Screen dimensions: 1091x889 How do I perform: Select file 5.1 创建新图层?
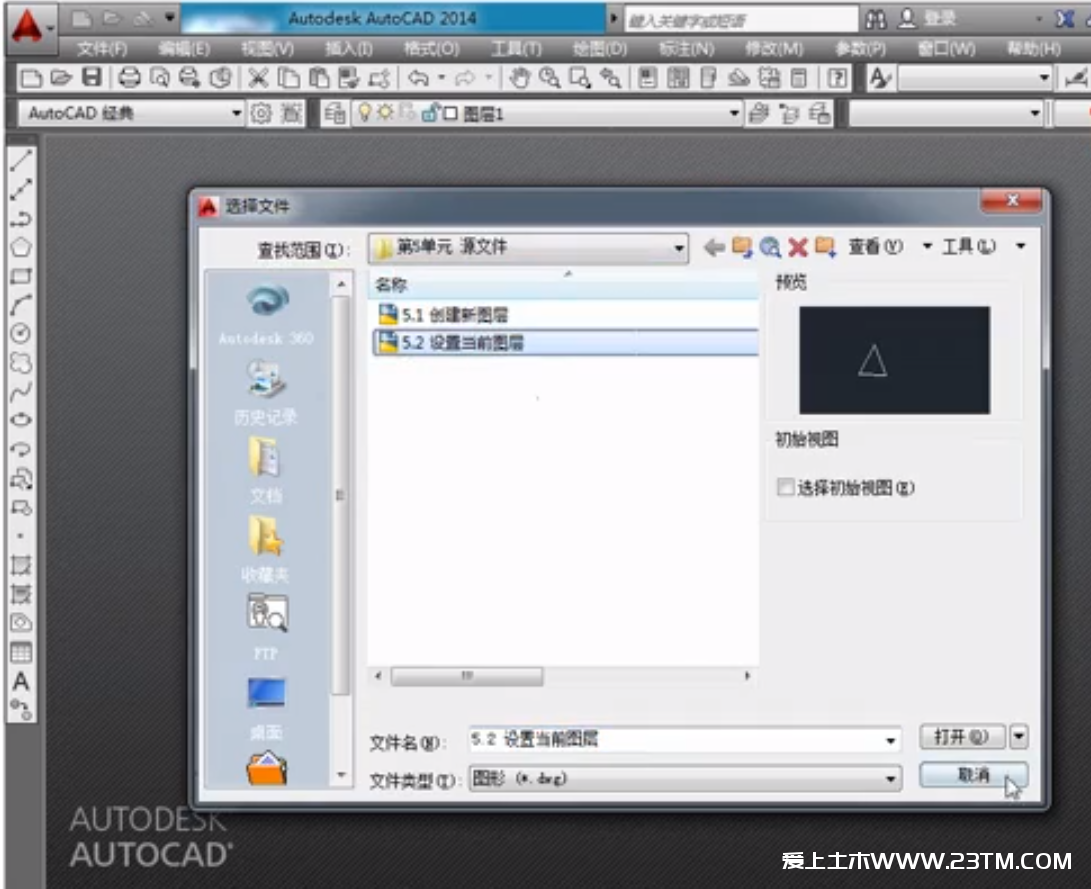[x=565, y=314]
